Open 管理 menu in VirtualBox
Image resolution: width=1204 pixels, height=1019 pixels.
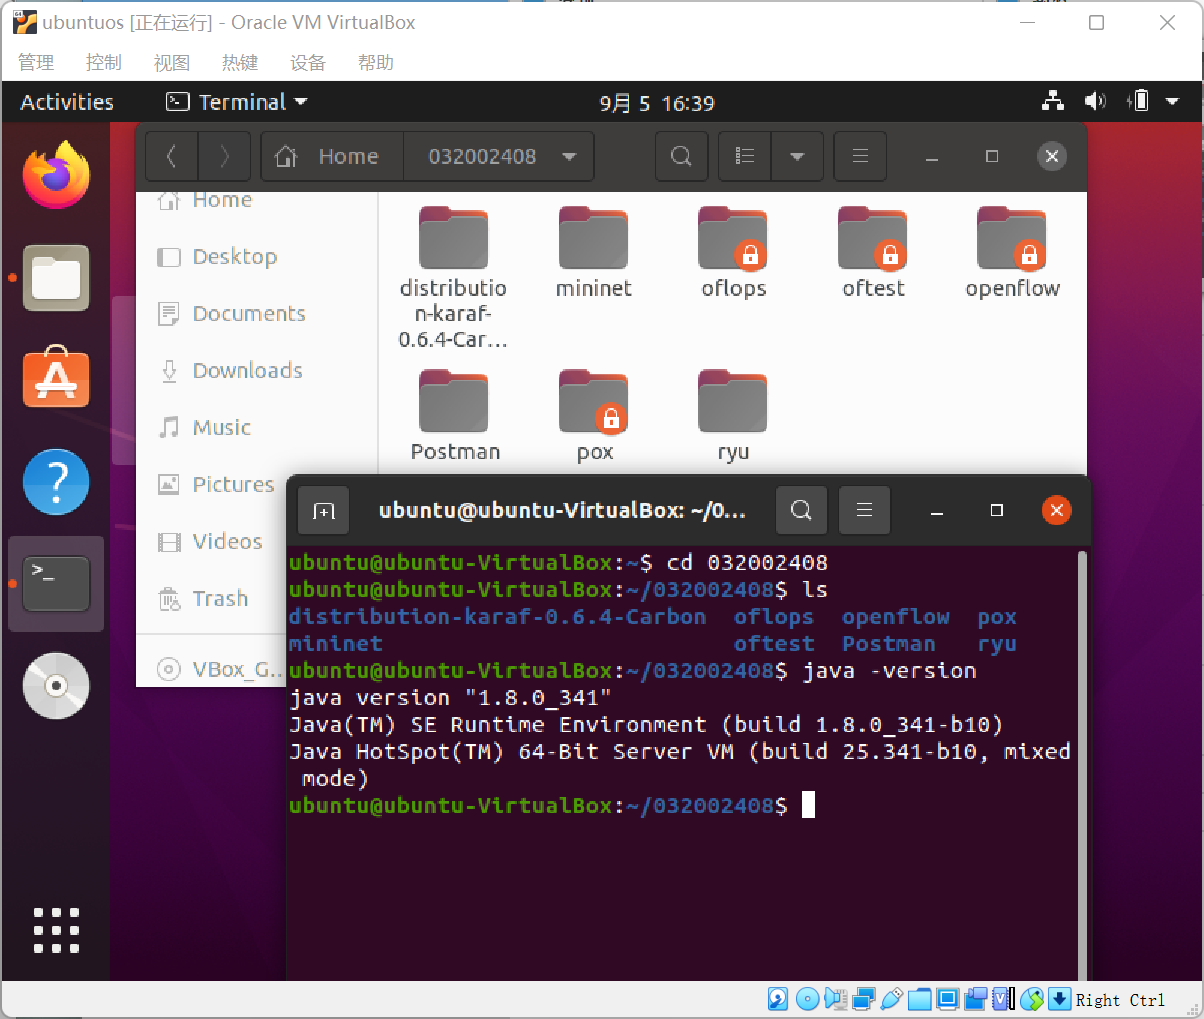coord(36,62)
